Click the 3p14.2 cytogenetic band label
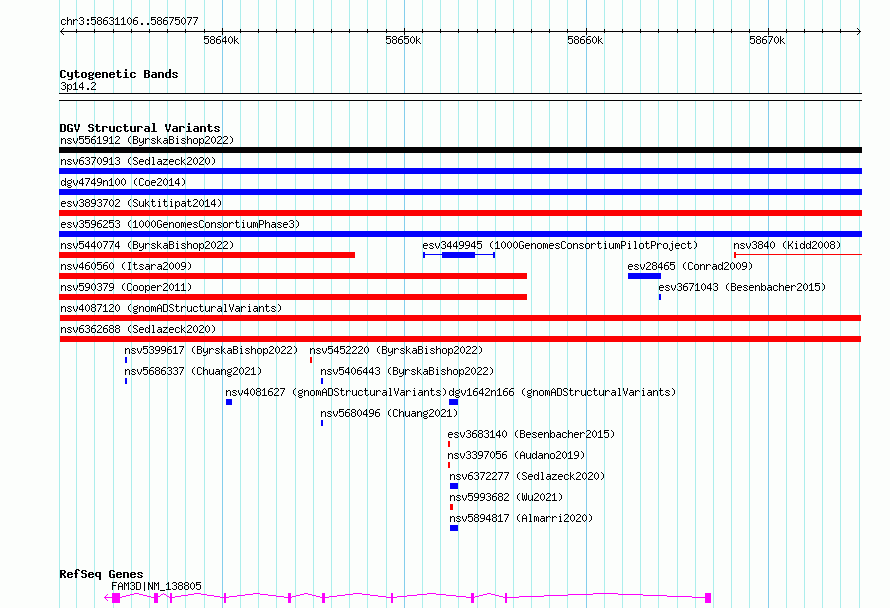890x608 pixels. [78, 87]
